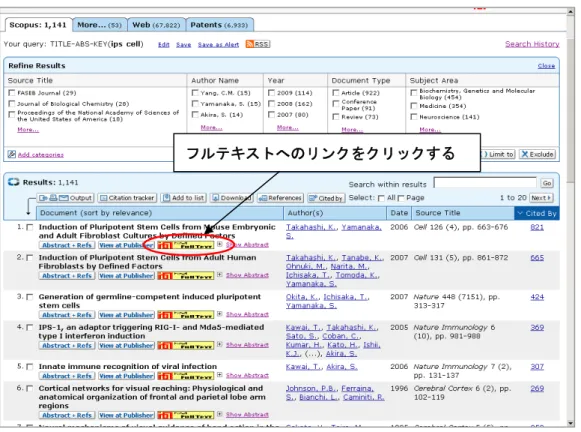Click Go button for search within results
The image size is (581, 432).
[547, 183]
